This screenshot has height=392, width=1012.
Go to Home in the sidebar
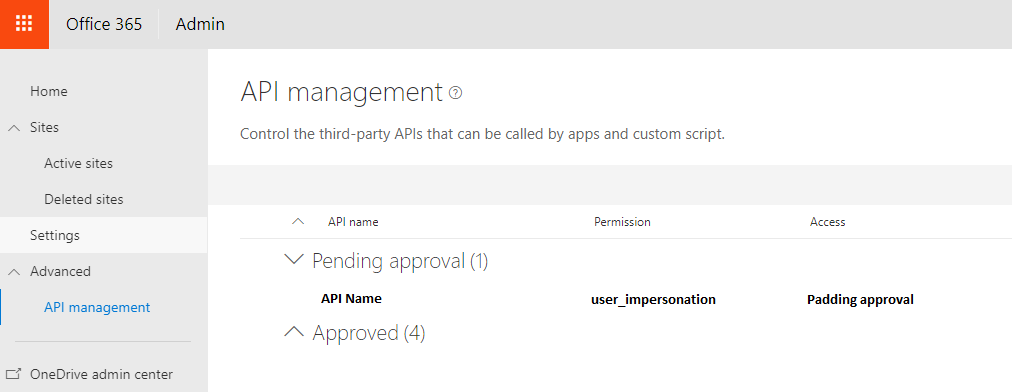(48, 92)
